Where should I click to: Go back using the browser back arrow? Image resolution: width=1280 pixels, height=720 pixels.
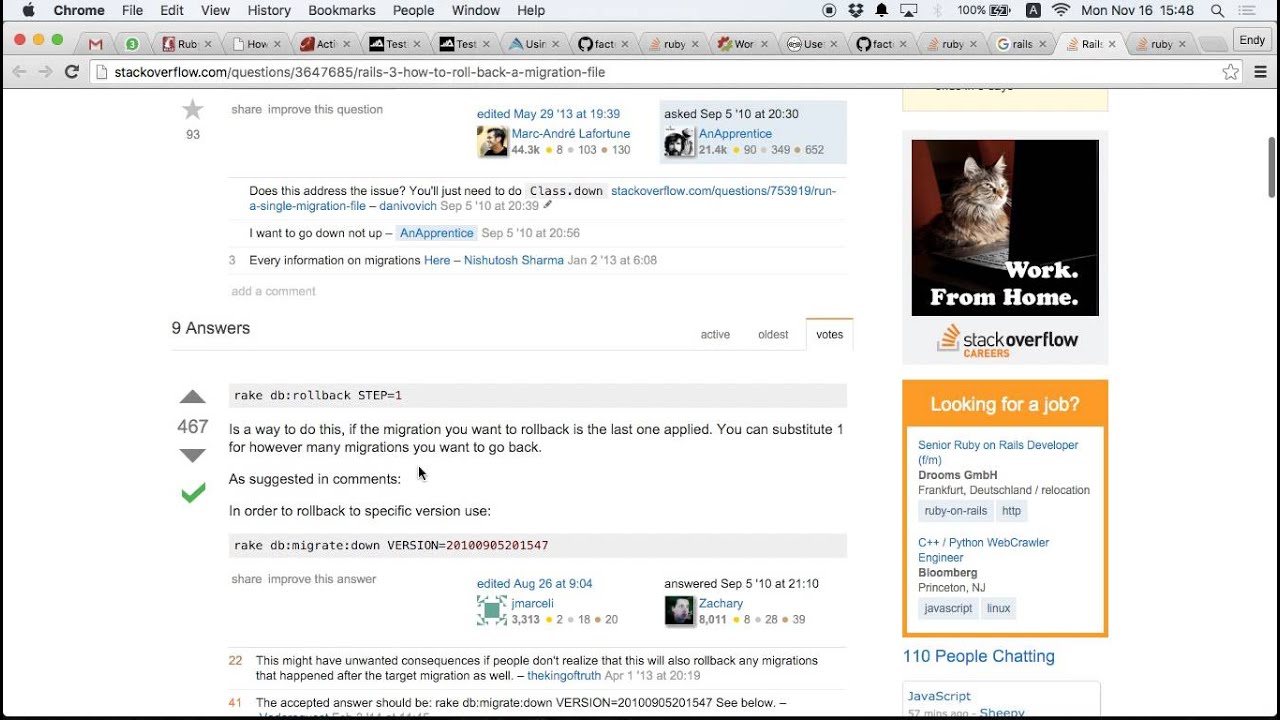pyautogui.click(x=19, y=72)
